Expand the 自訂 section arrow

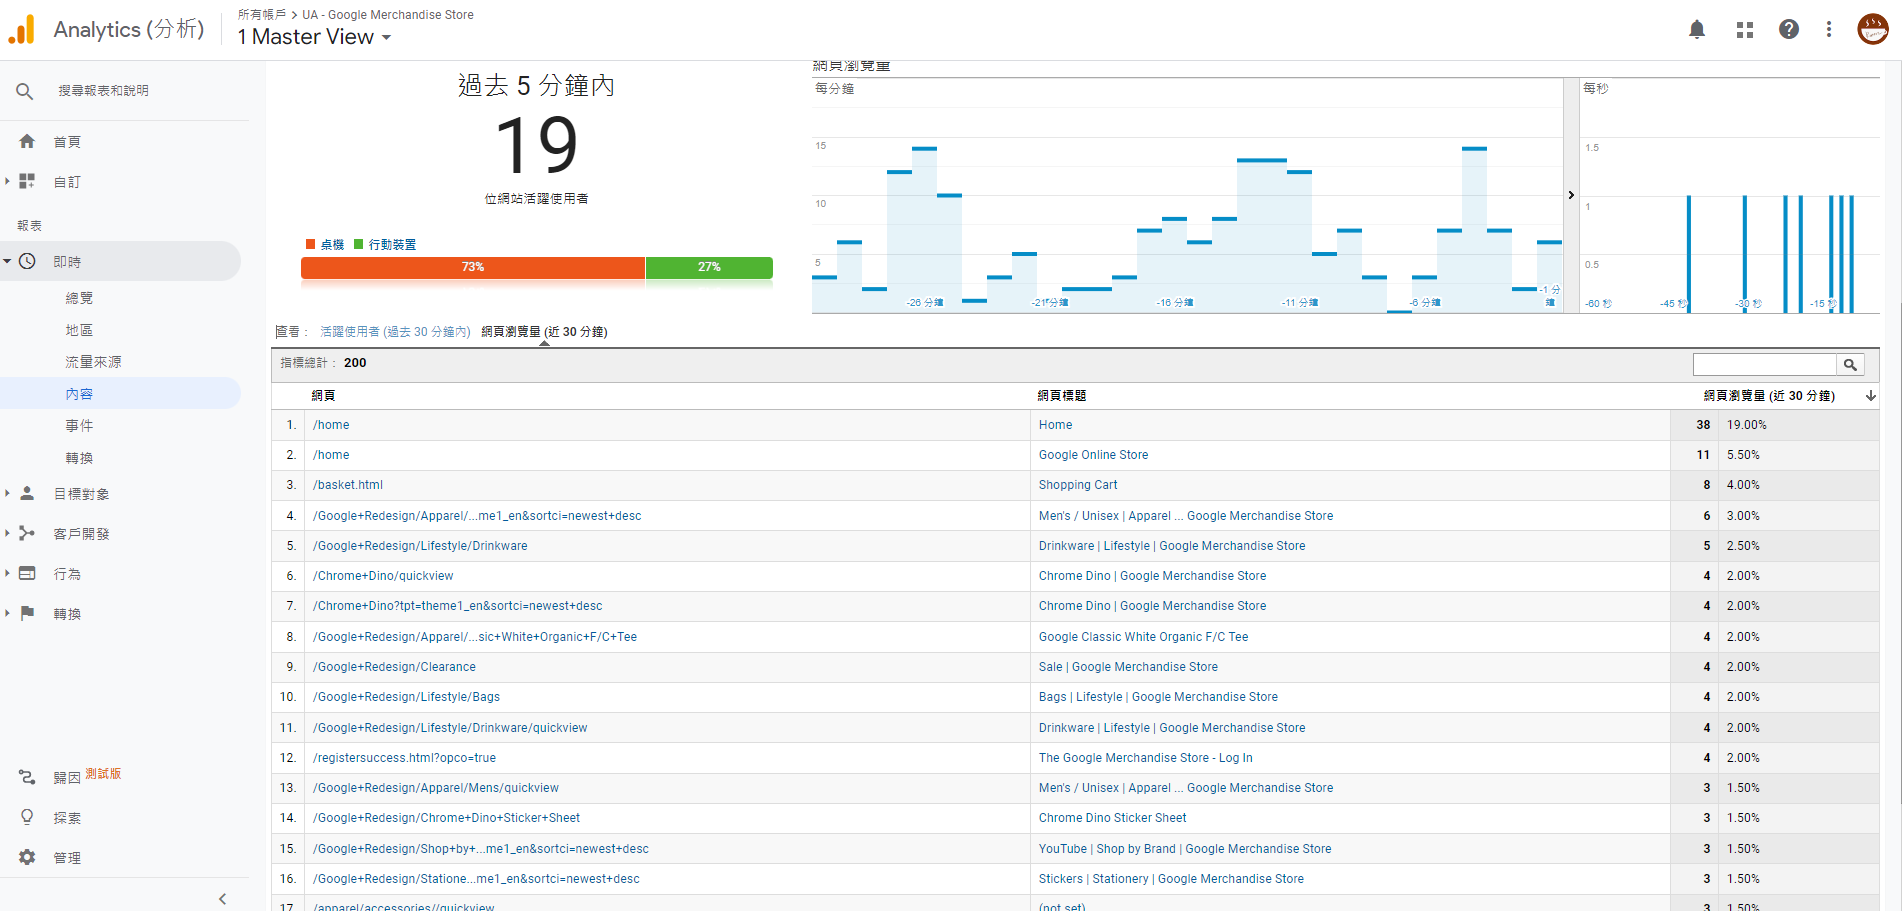(7, 181)
